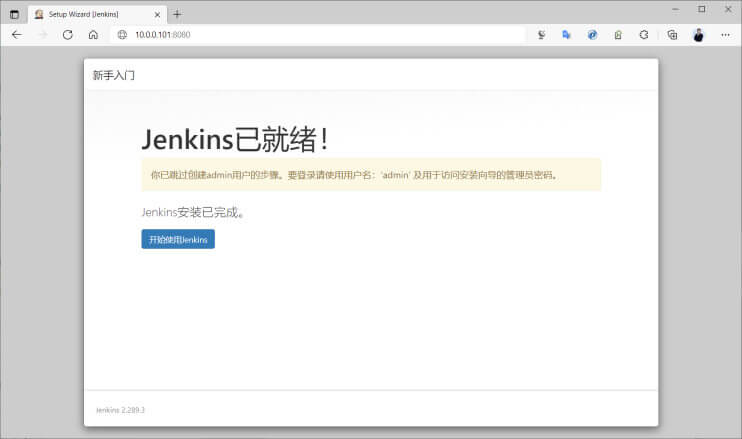Click the translate page icon in toolbar
This screenshot has height=439, width=742.
point(566,35)
